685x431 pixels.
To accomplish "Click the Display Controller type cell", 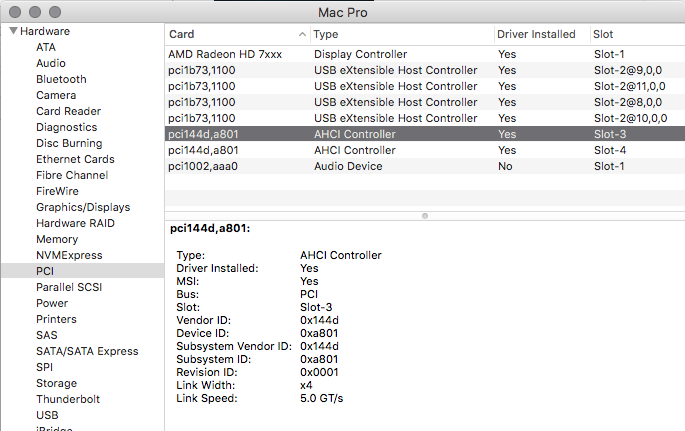I will 360,54.
